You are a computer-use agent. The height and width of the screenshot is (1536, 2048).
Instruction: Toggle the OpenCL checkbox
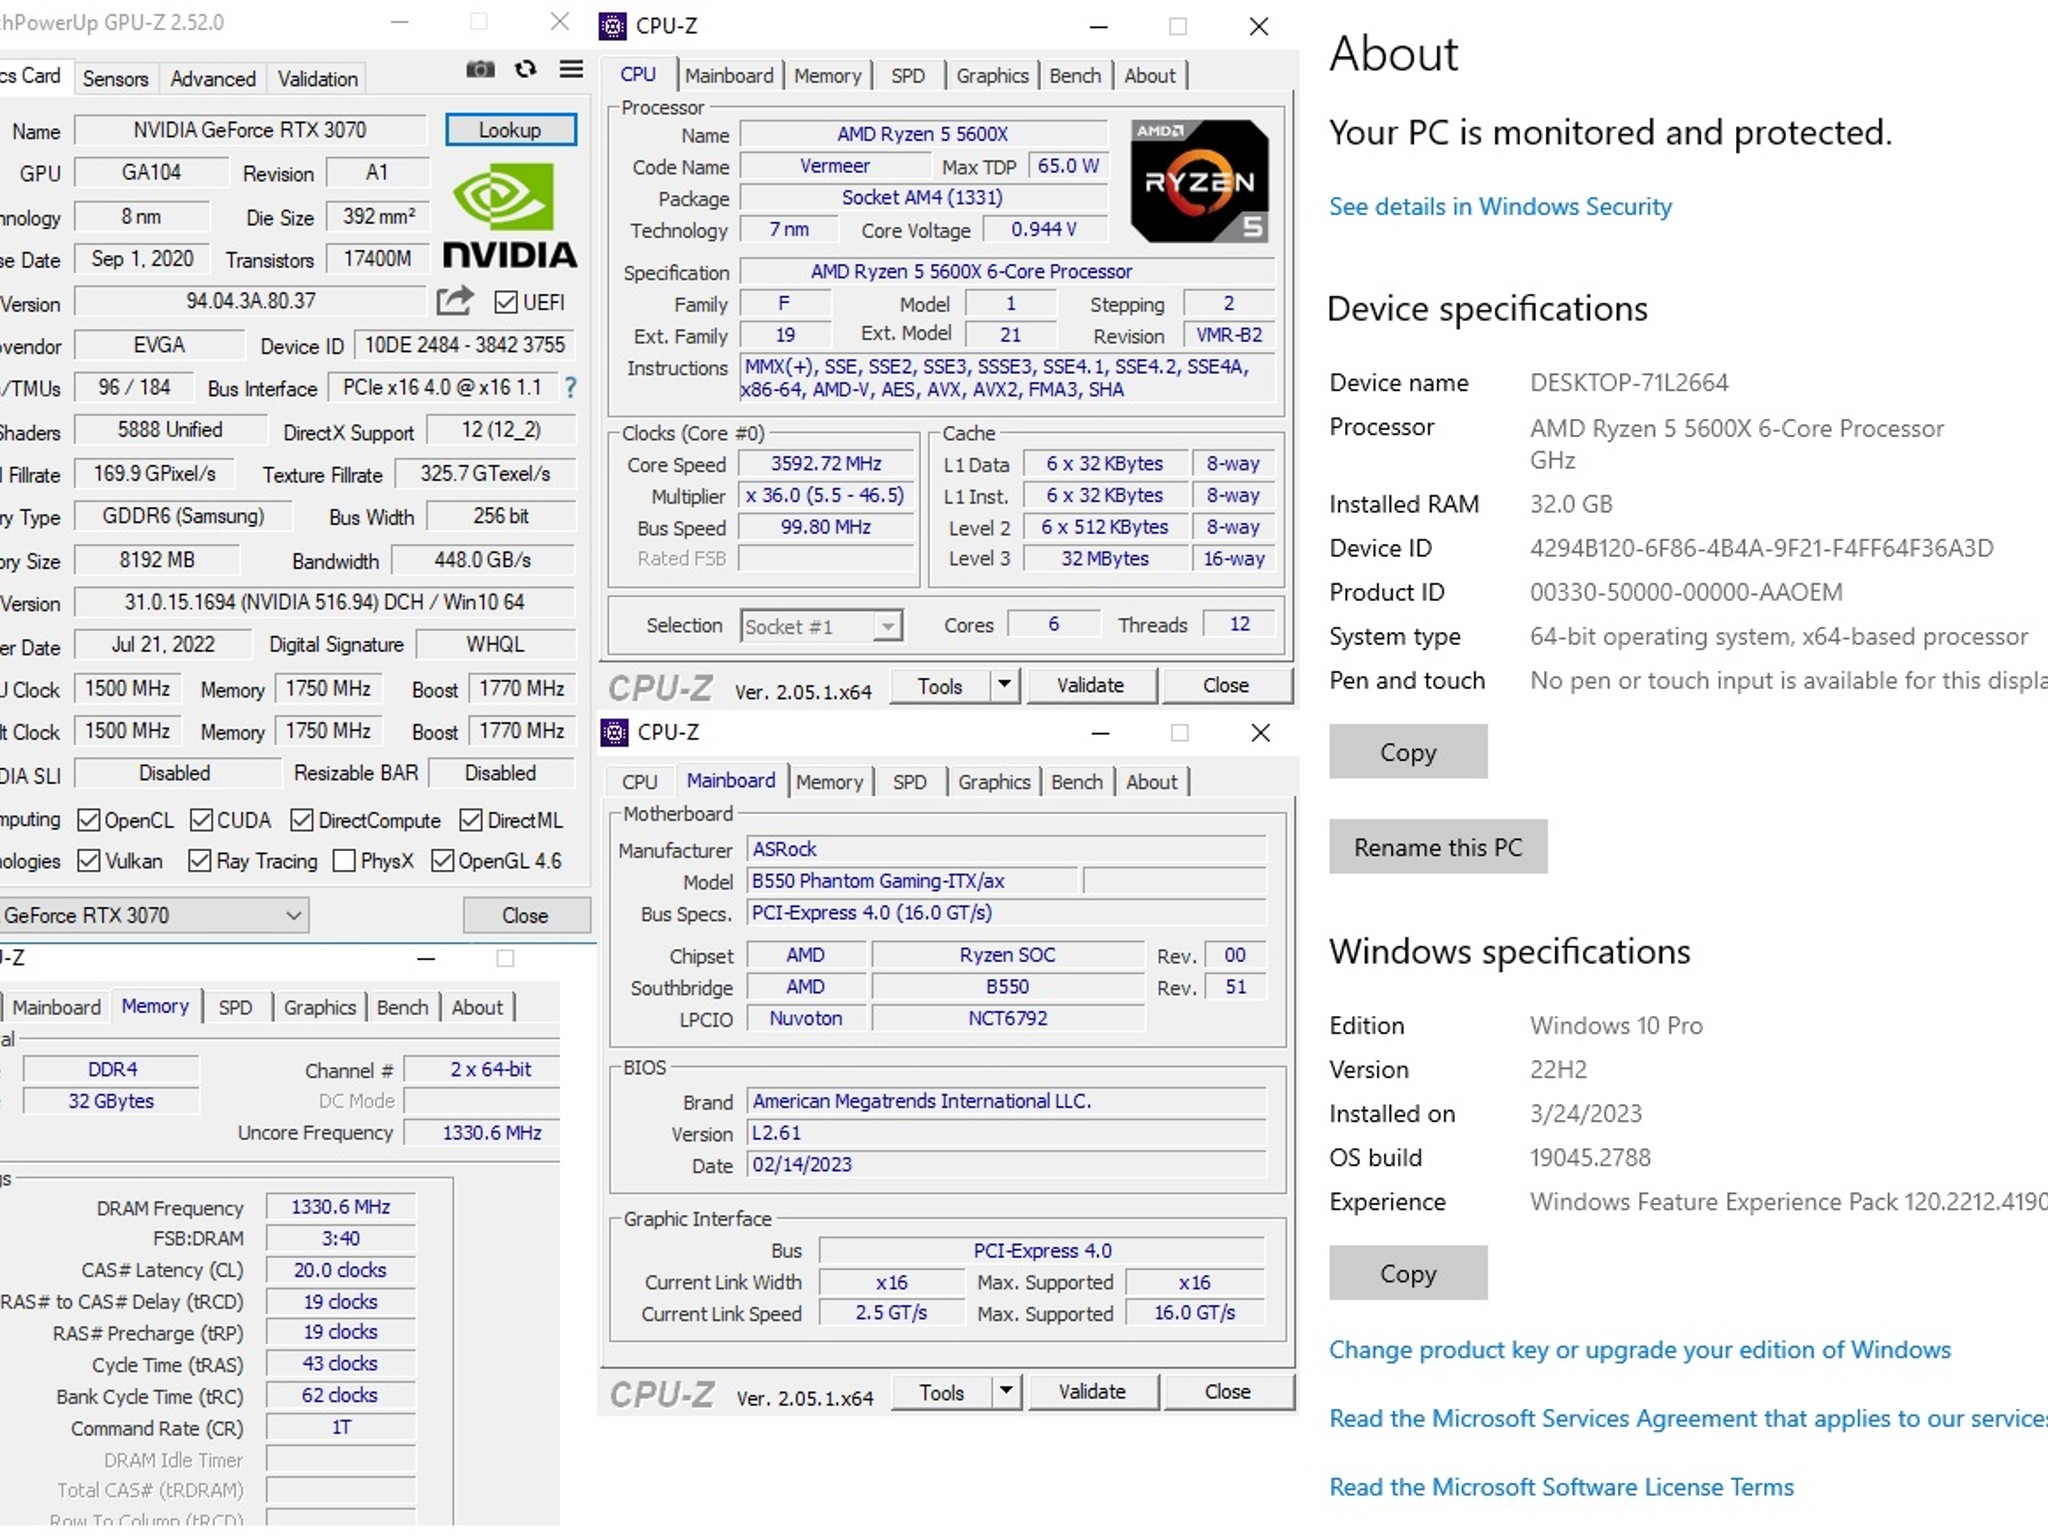pyautogui.click(x=89, y=820)
